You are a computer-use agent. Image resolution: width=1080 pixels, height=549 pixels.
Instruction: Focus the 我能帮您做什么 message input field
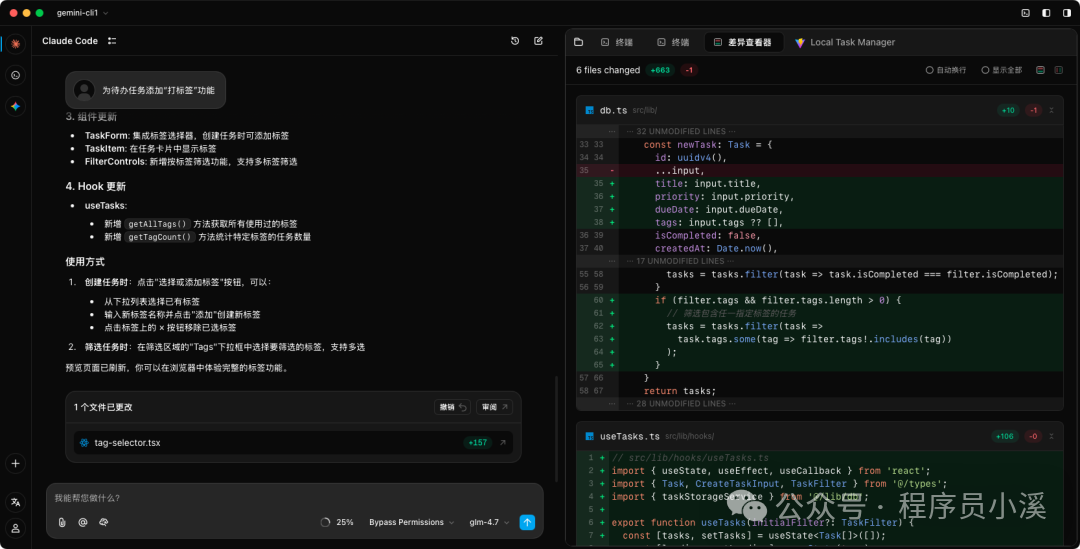click(x=295, y=498)
